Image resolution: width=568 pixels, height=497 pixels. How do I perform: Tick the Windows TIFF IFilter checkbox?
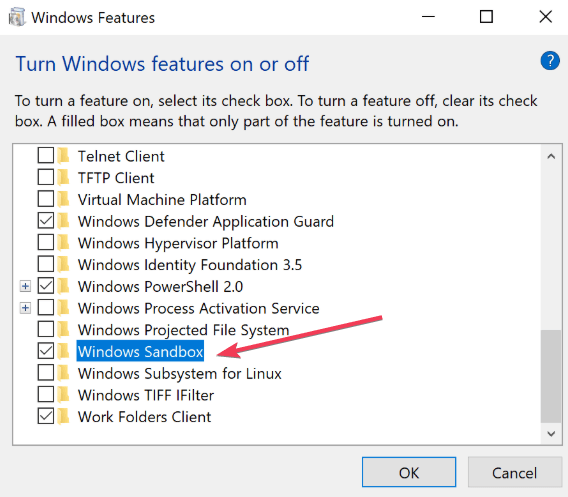click(x=46, y=394)
